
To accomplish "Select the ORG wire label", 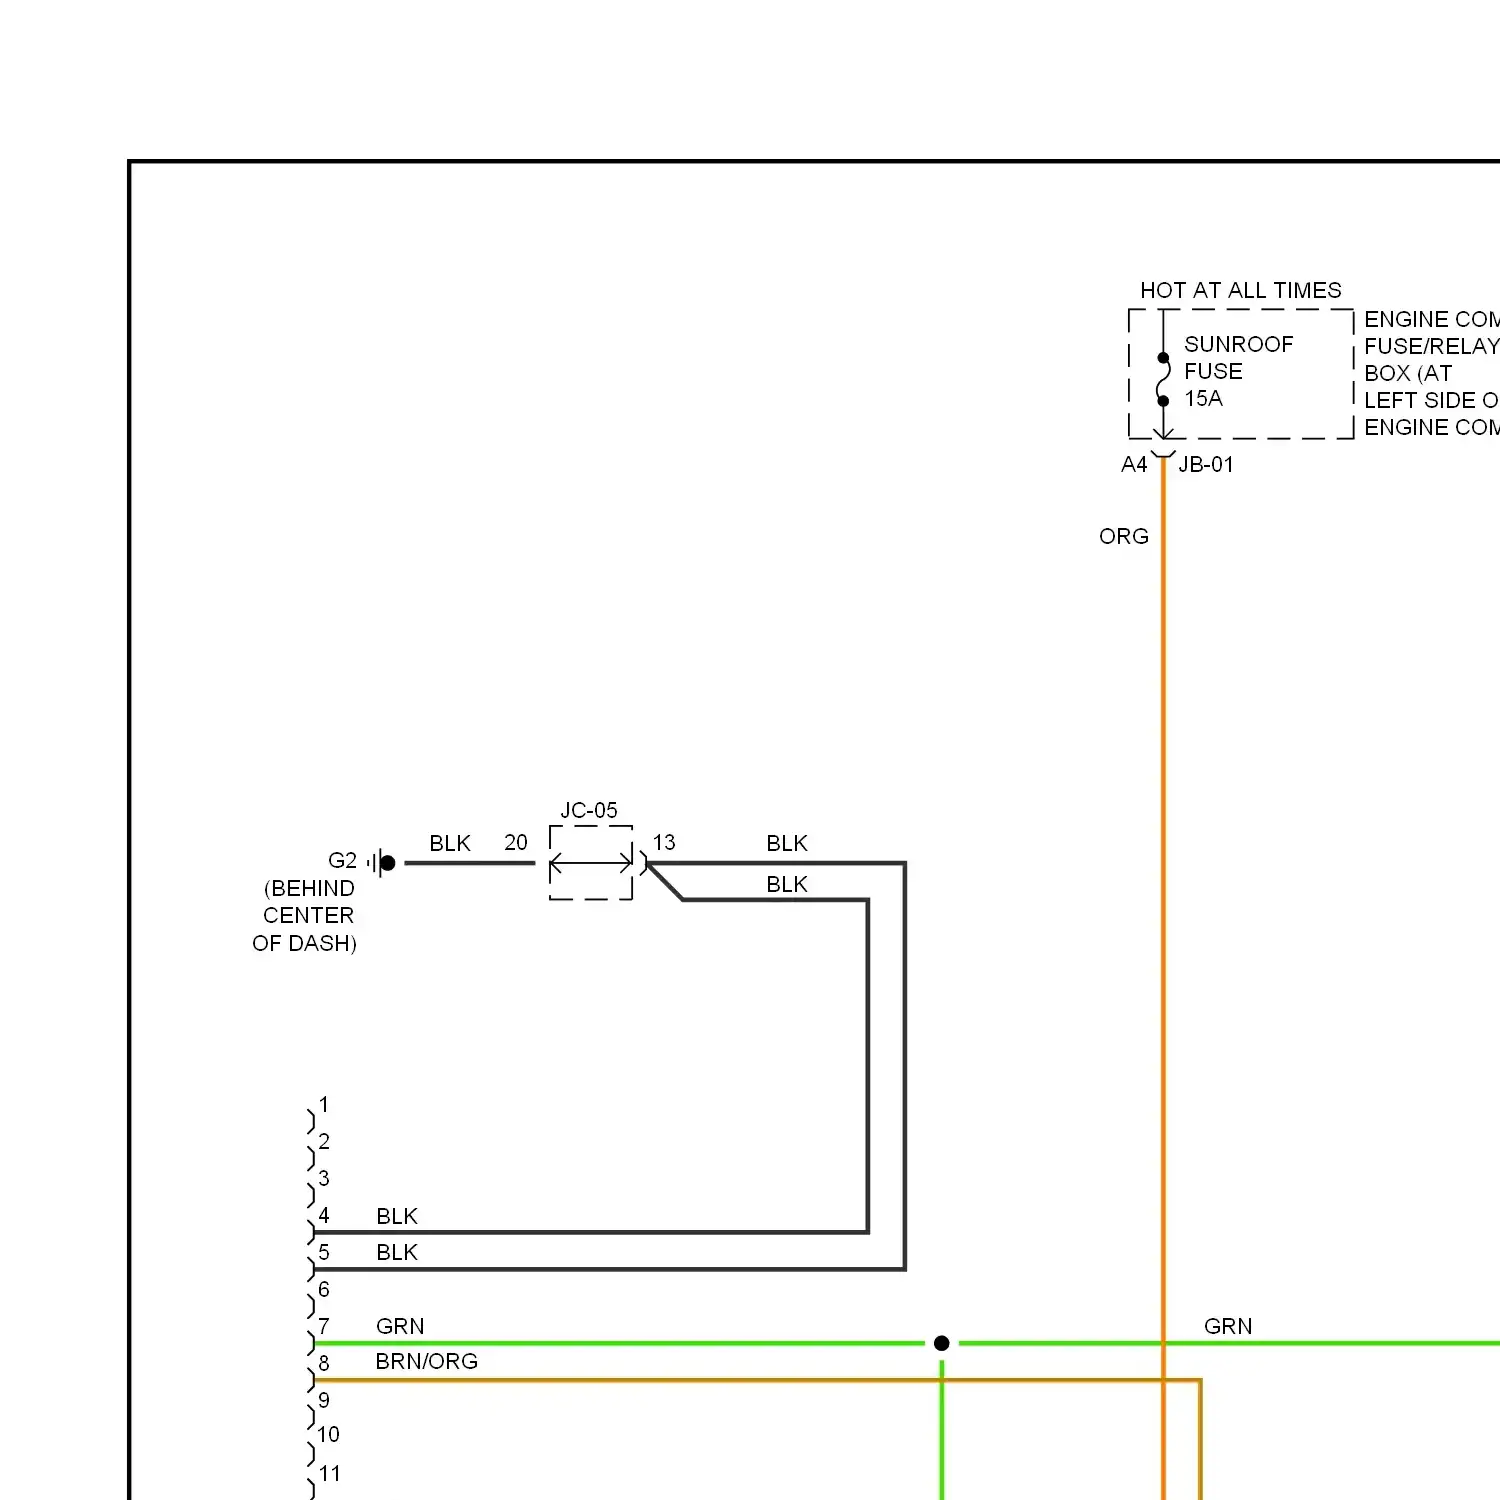I will click(1124, 537).
